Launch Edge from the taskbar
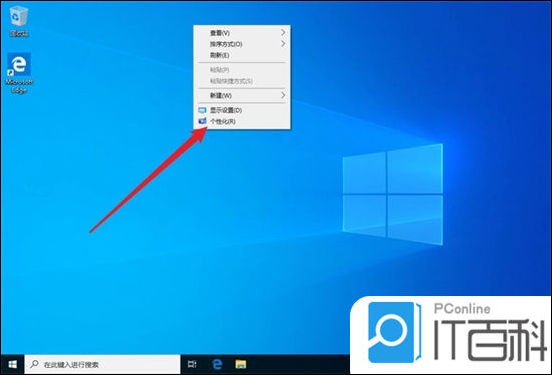The height and width of the screenshot is (375, 552). 217,364
